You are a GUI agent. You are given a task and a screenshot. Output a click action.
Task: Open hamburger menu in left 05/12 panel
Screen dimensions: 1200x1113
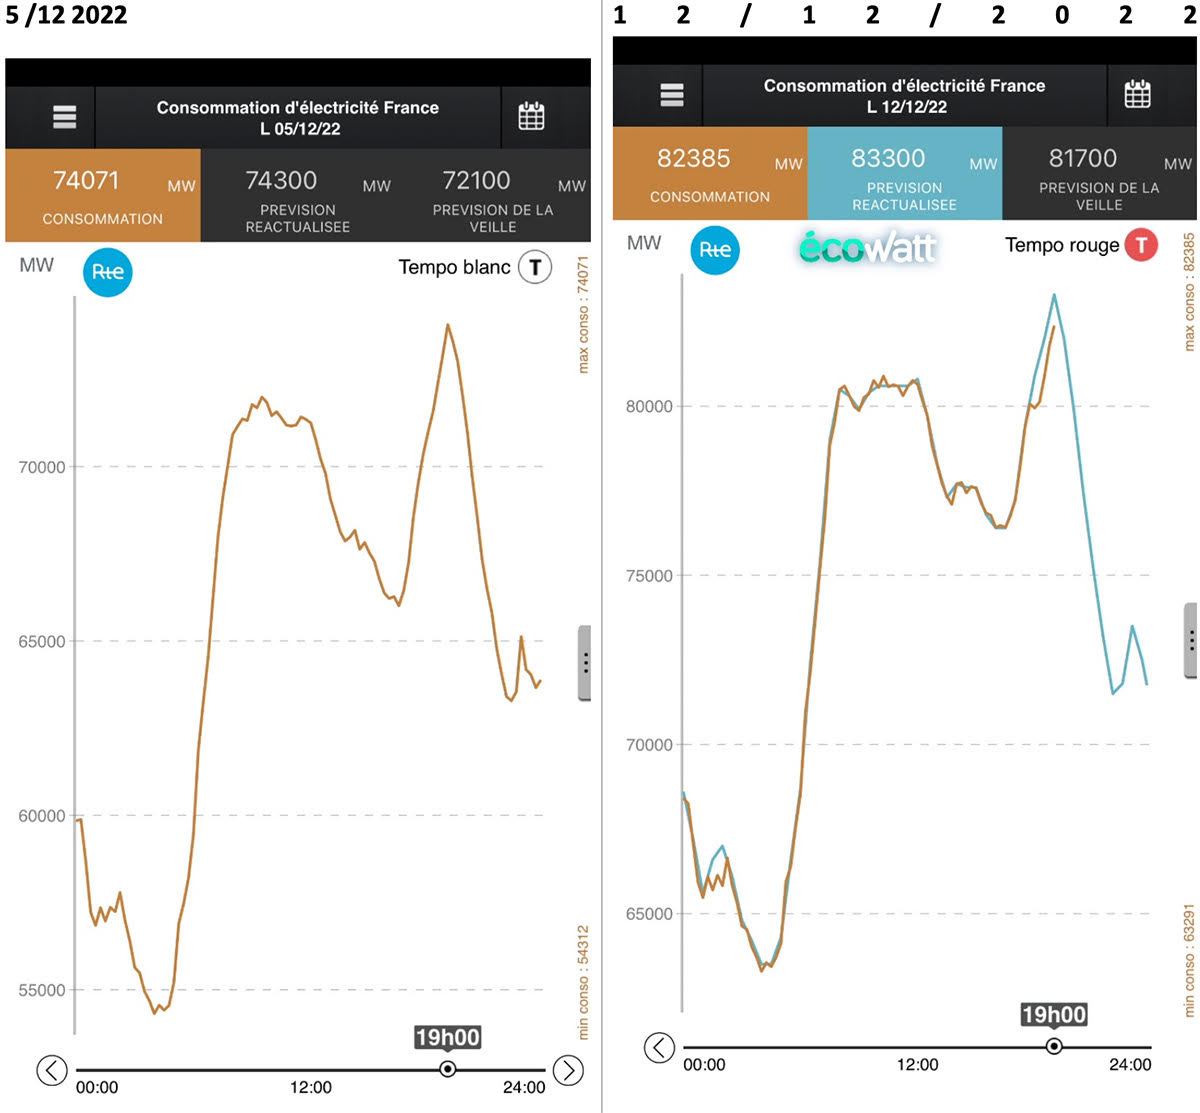point(64,117)
